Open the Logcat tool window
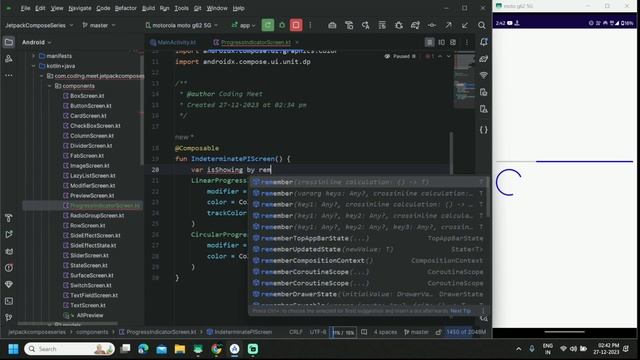Viewport: 640px width, 360px height. pos(9,251)
